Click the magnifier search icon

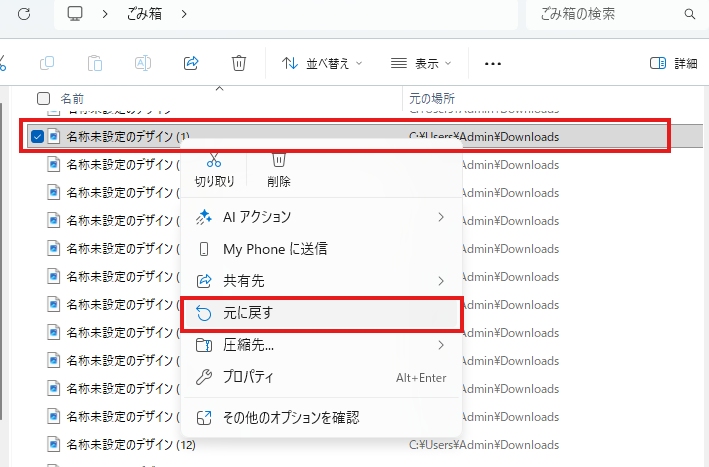[x=690, y=14]
